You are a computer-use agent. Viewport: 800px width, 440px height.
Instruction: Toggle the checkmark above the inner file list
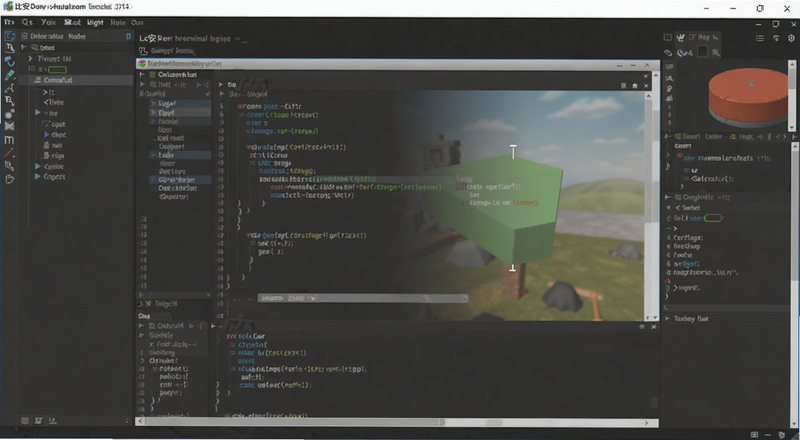click(x=208, y=94)
